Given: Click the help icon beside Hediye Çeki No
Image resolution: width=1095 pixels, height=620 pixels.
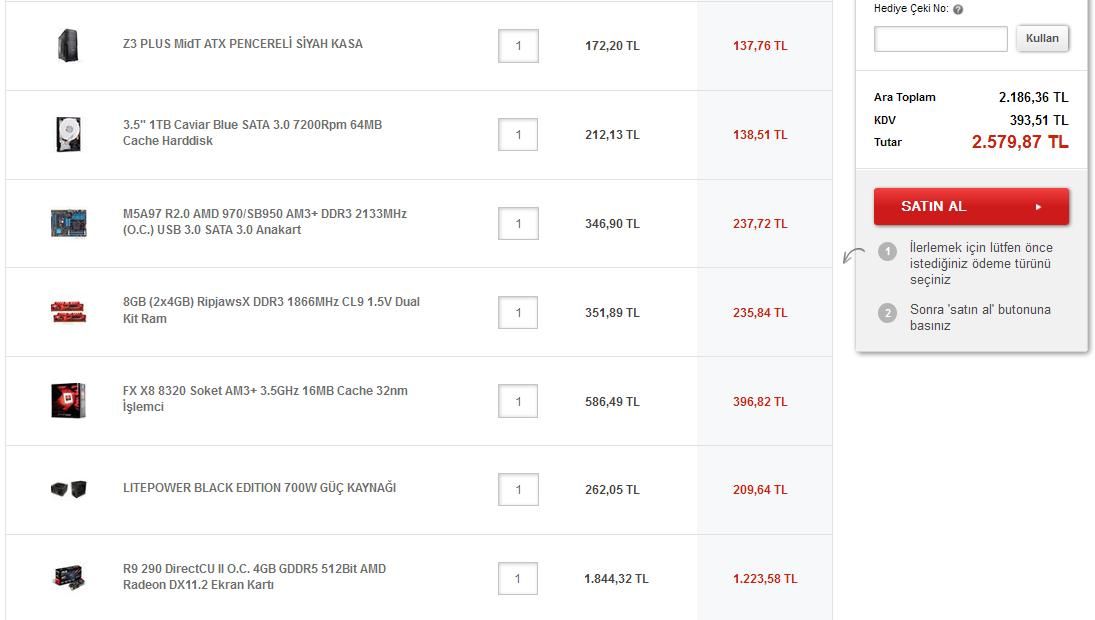Looking at the screenshot, I should tap(958, 9).
